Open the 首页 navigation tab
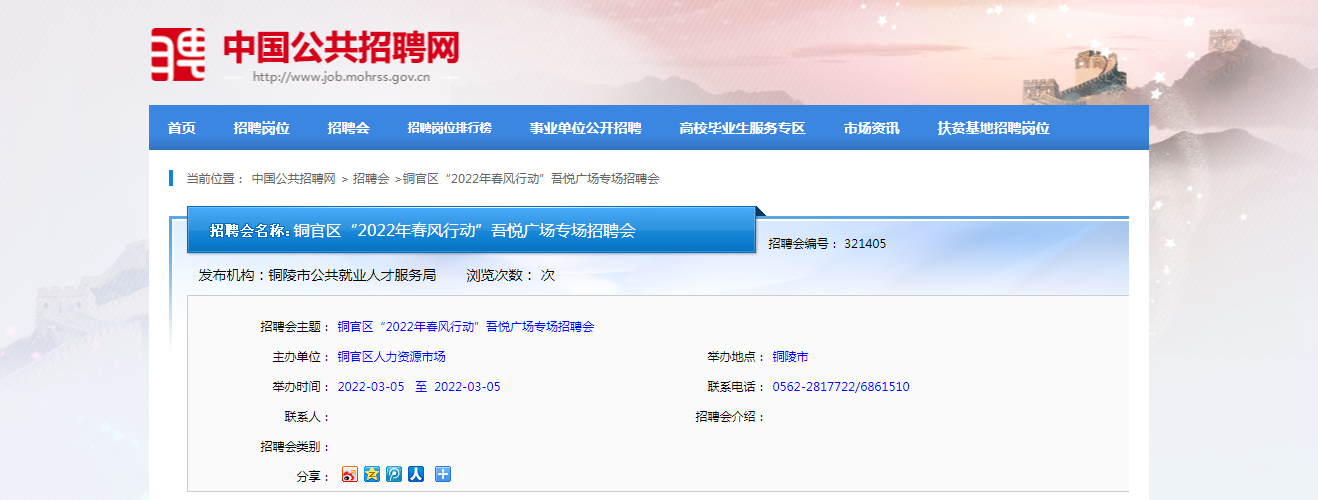This screenshot has width=1318, height=500. click(181, 128)
